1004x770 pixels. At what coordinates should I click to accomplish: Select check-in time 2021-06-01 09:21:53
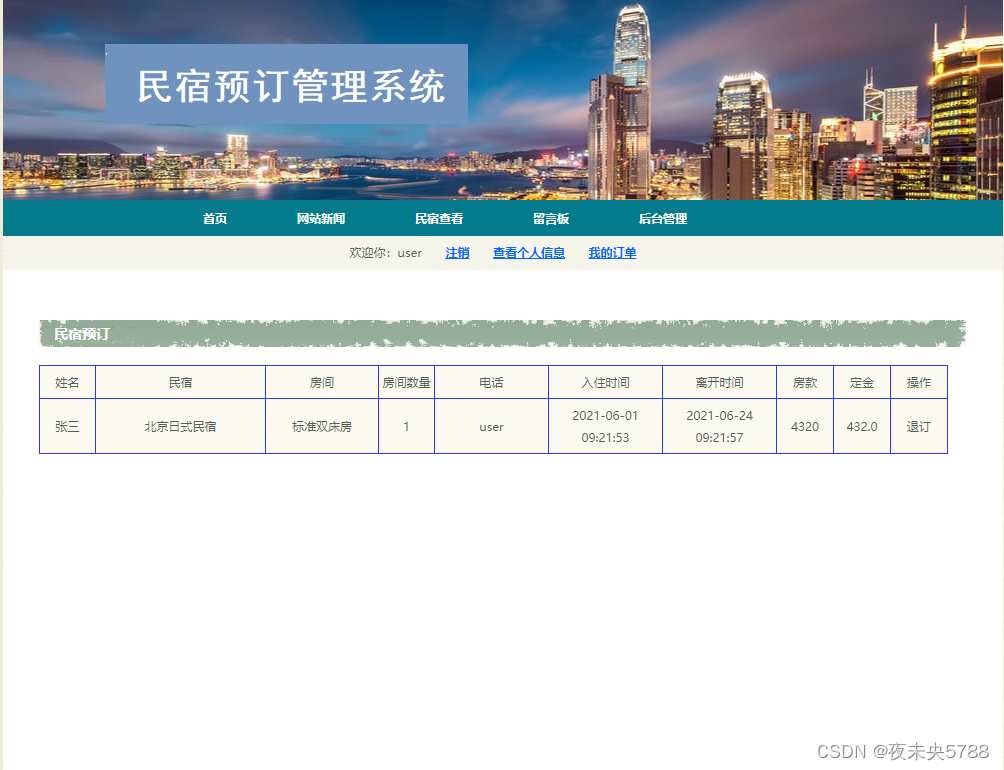[x=605, y=426]
